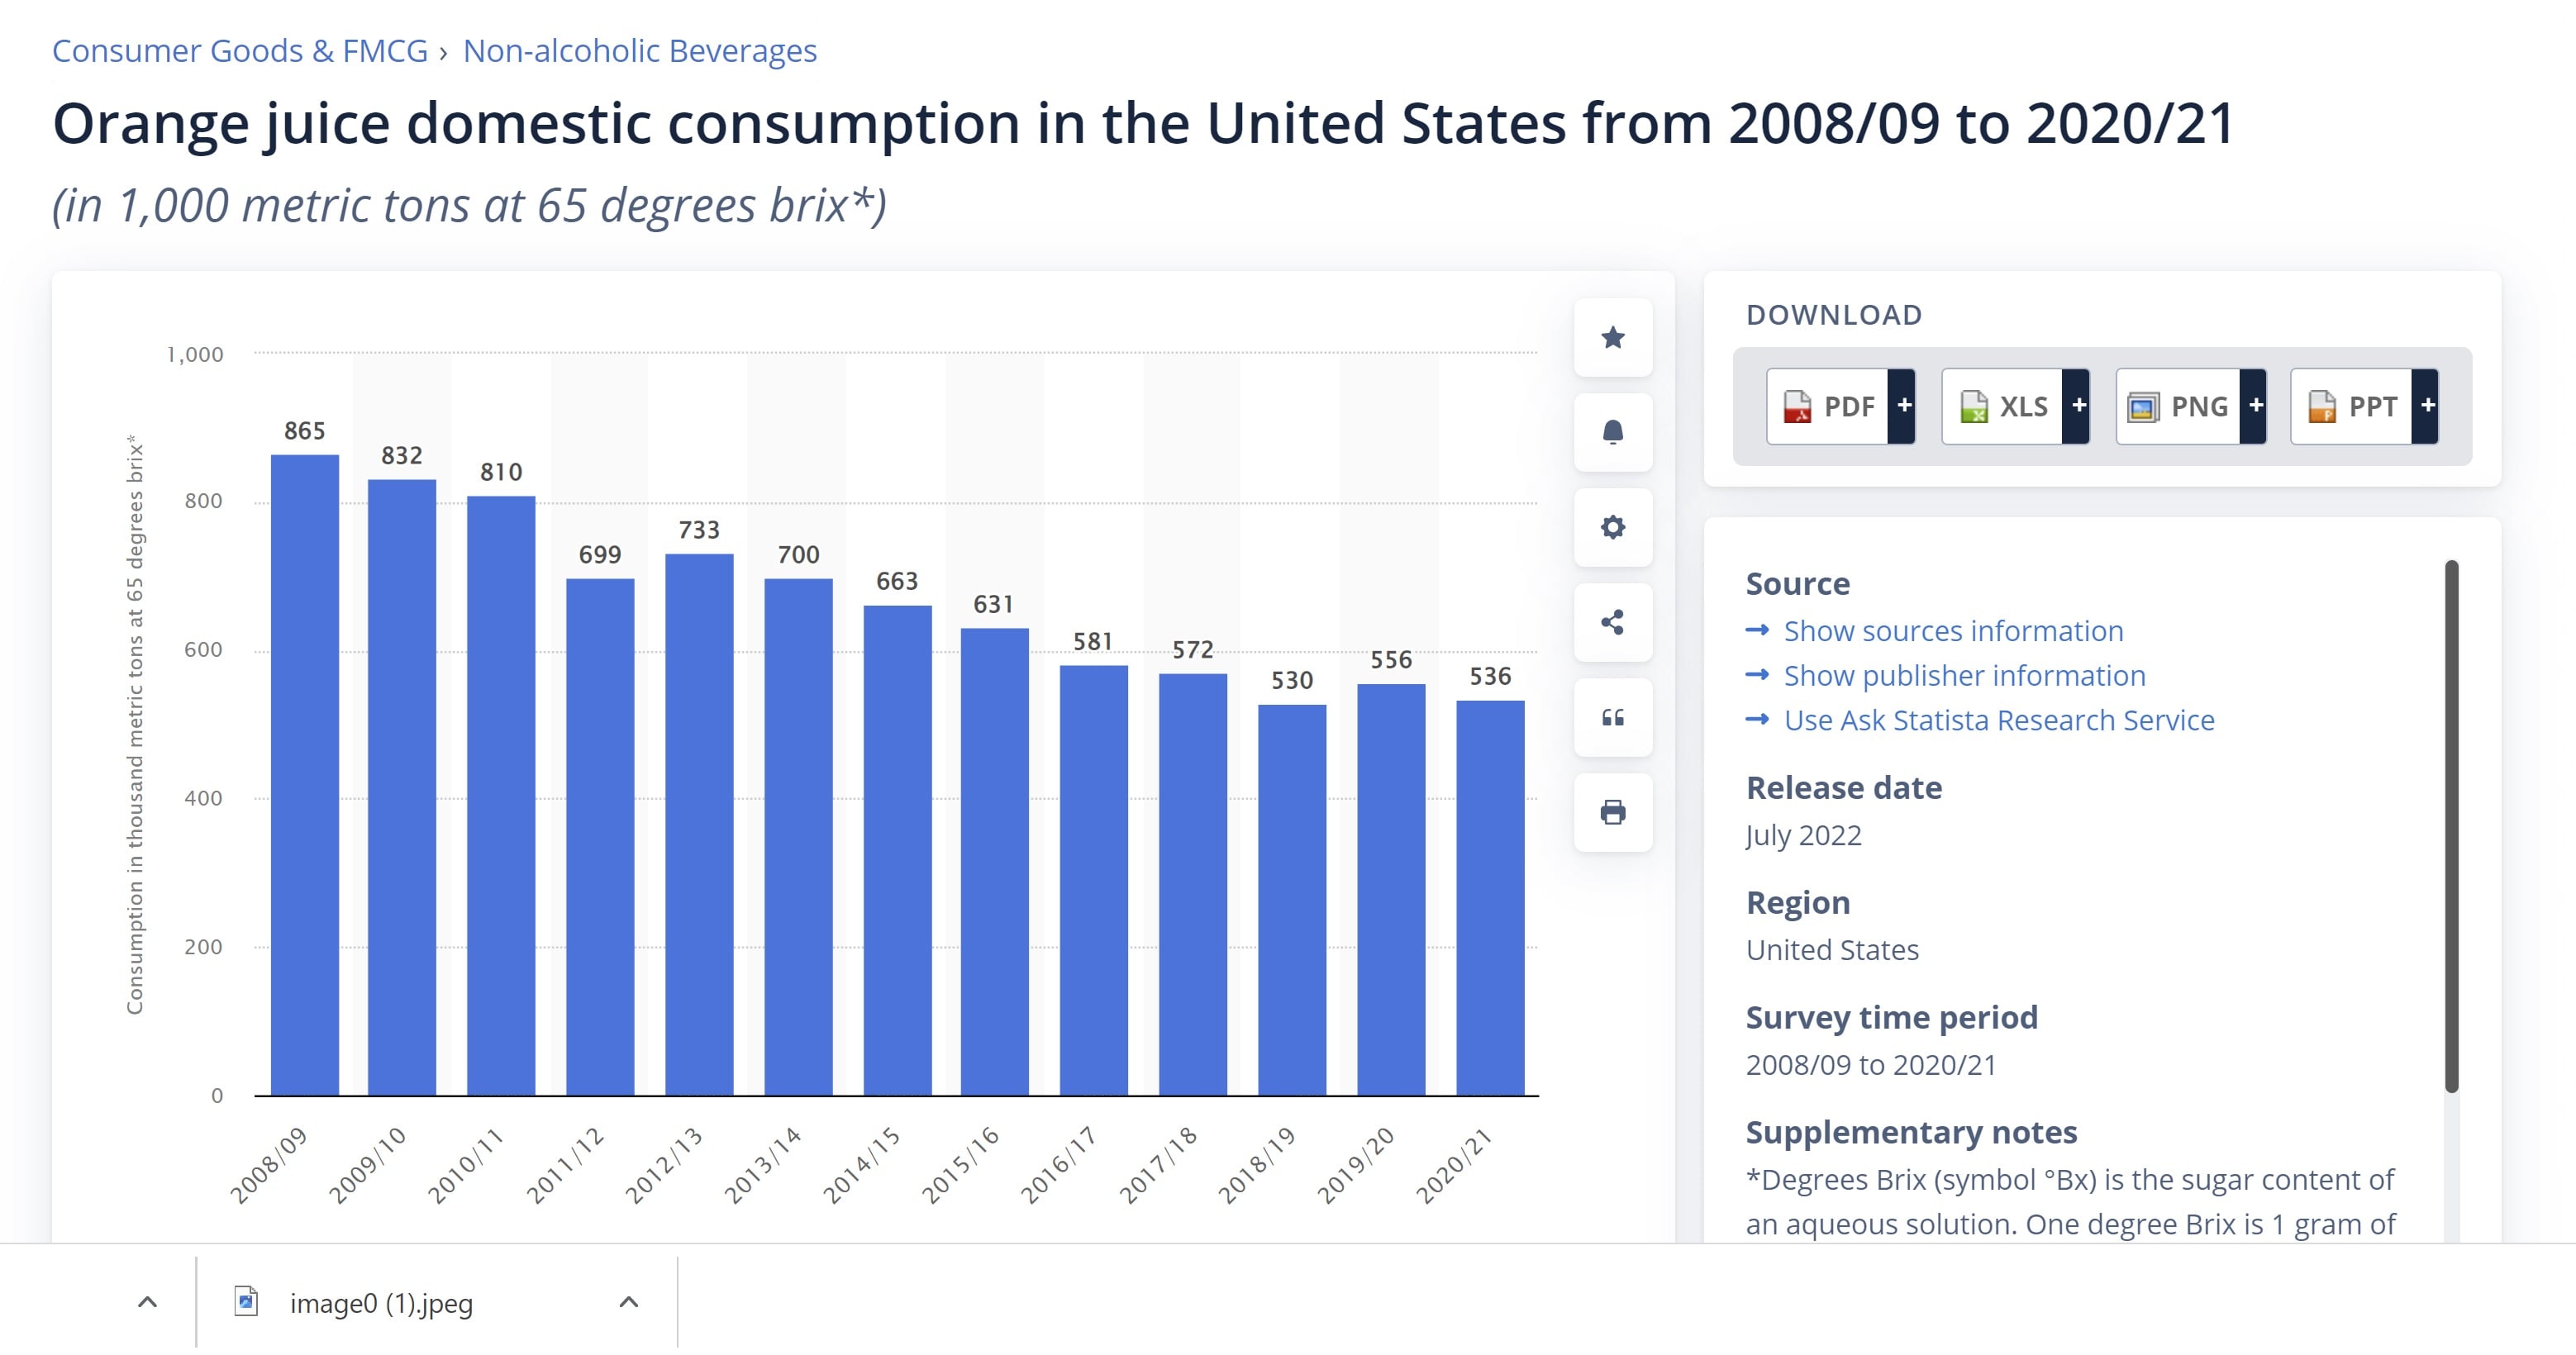Viewport: 2576px width, 1355px height.
Task: Open Consumer Goods & FMCG breadcrumb
Action: [x=240, y=50]
